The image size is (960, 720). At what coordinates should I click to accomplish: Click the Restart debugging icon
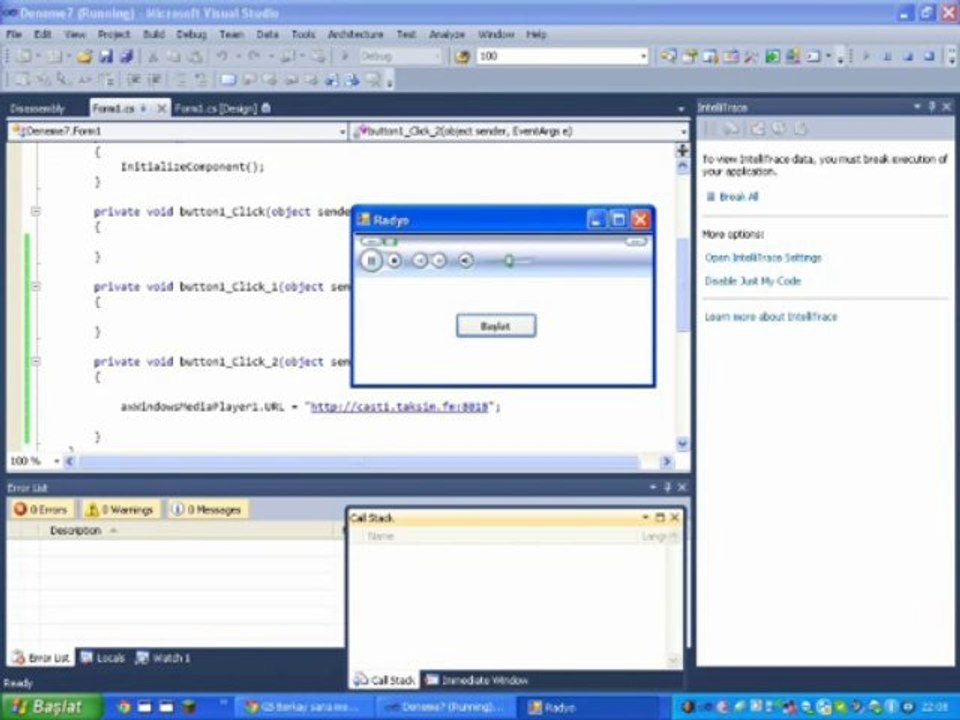coord(929,56)
